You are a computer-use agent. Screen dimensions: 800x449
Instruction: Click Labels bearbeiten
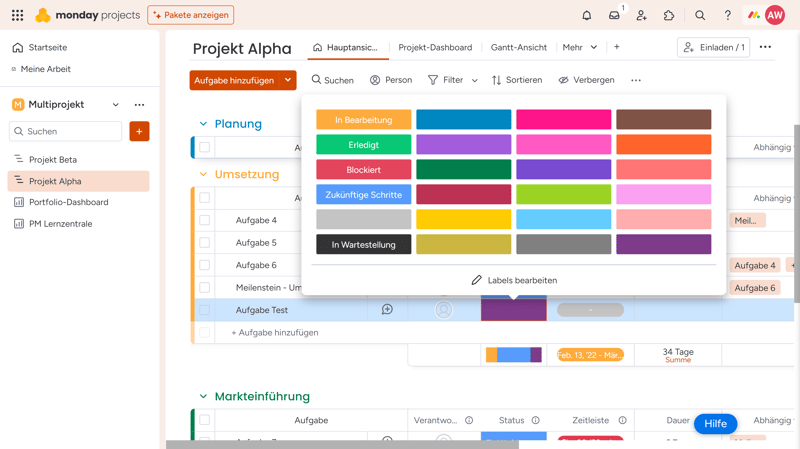coord(514,280)
